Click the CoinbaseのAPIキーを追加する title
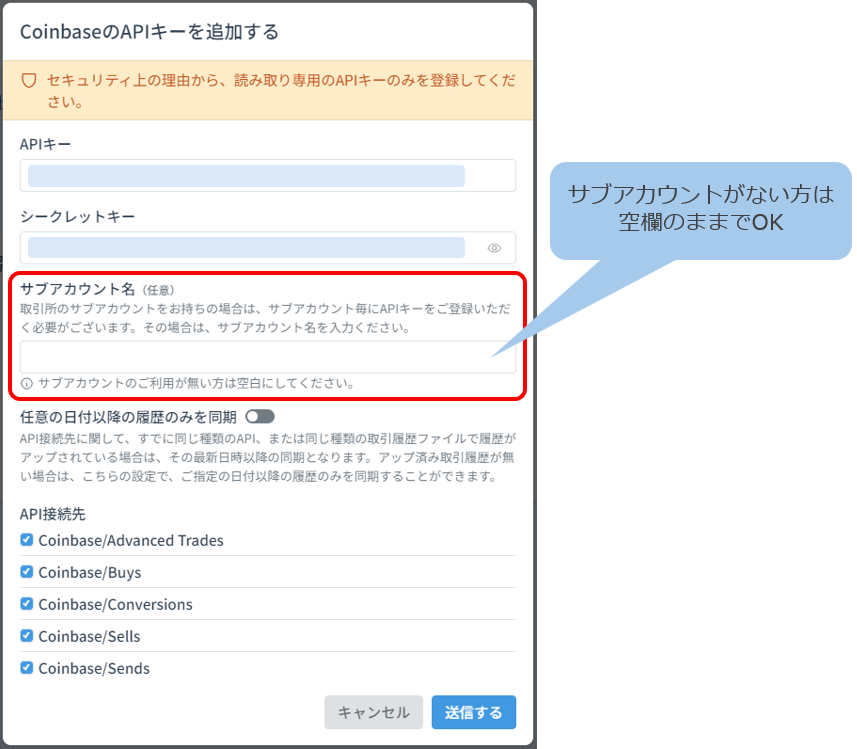This screenshot has width=857, height=749. (149, 32)
